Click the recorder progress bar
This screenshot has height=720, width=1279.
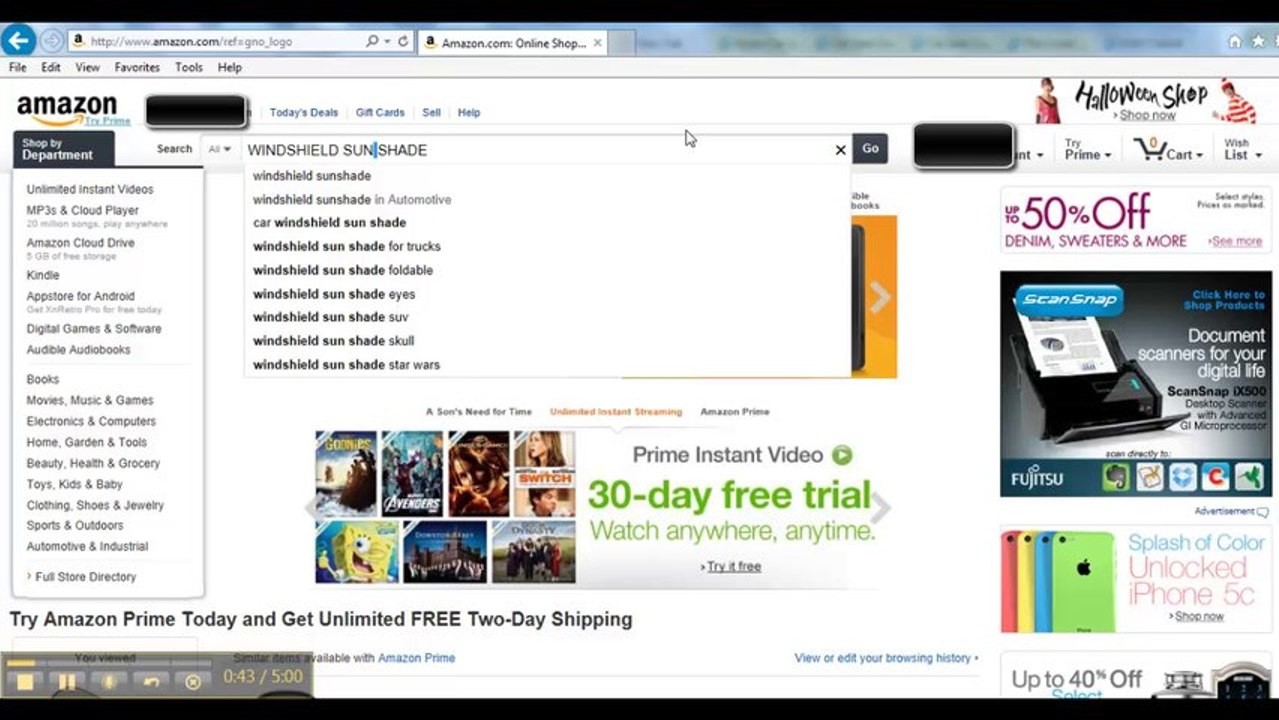(x=107, y=662)
